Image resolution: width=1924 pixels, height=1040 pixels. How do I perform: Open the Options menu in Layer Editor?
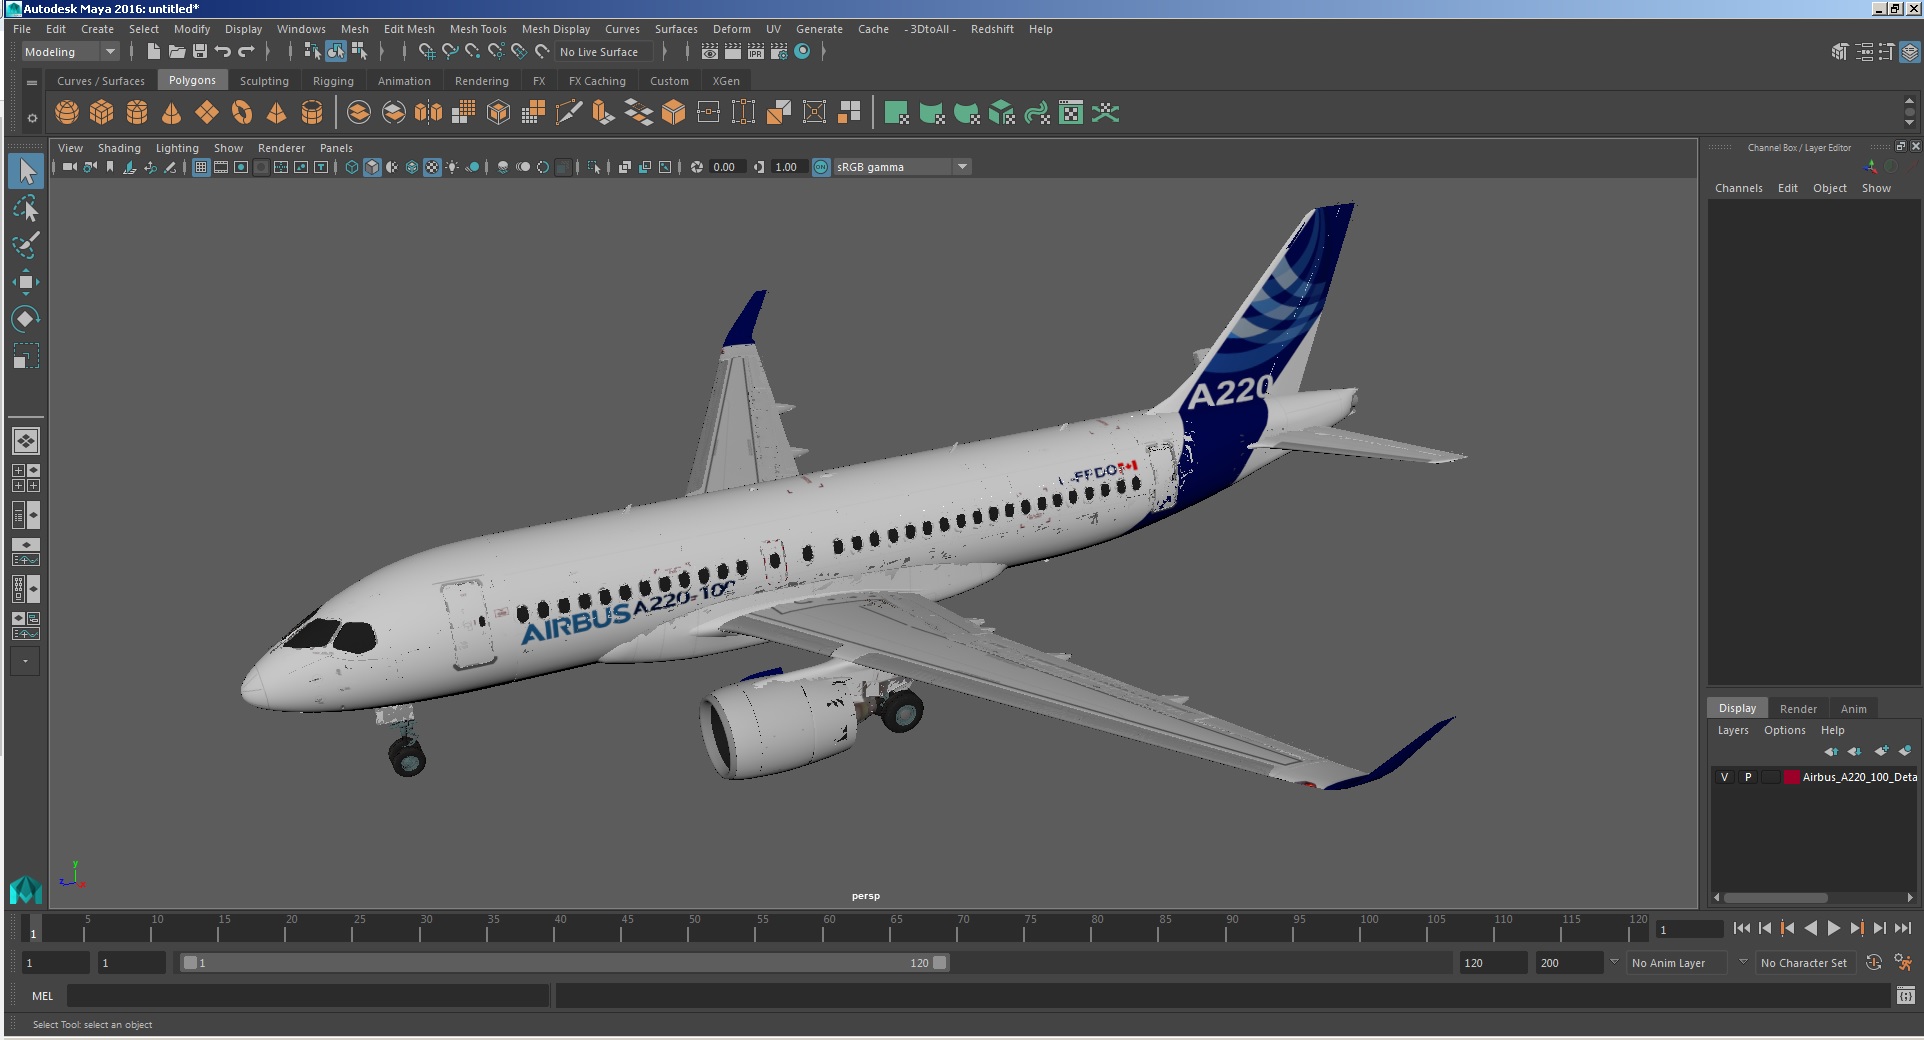[x=1784, y=730]
